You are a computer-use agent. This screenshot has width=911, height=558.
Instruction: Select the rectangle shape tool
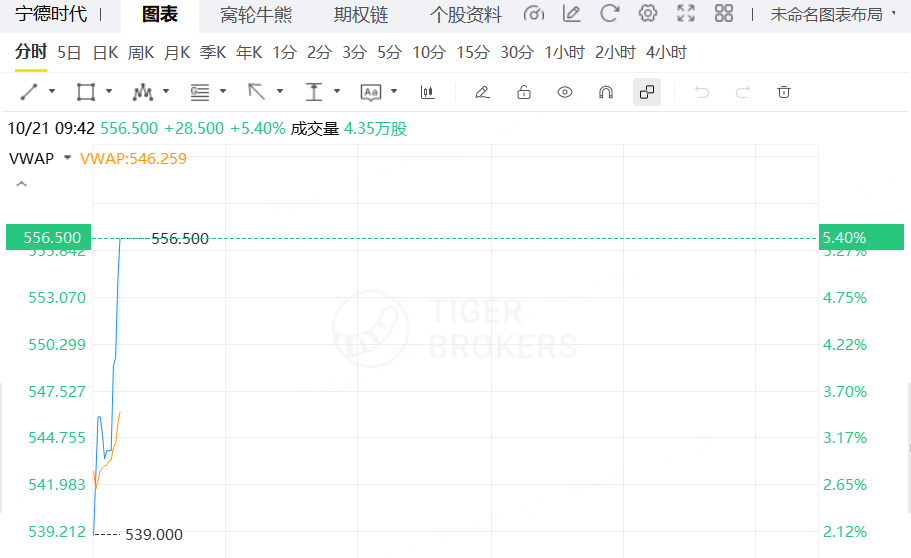coord(86,92)
